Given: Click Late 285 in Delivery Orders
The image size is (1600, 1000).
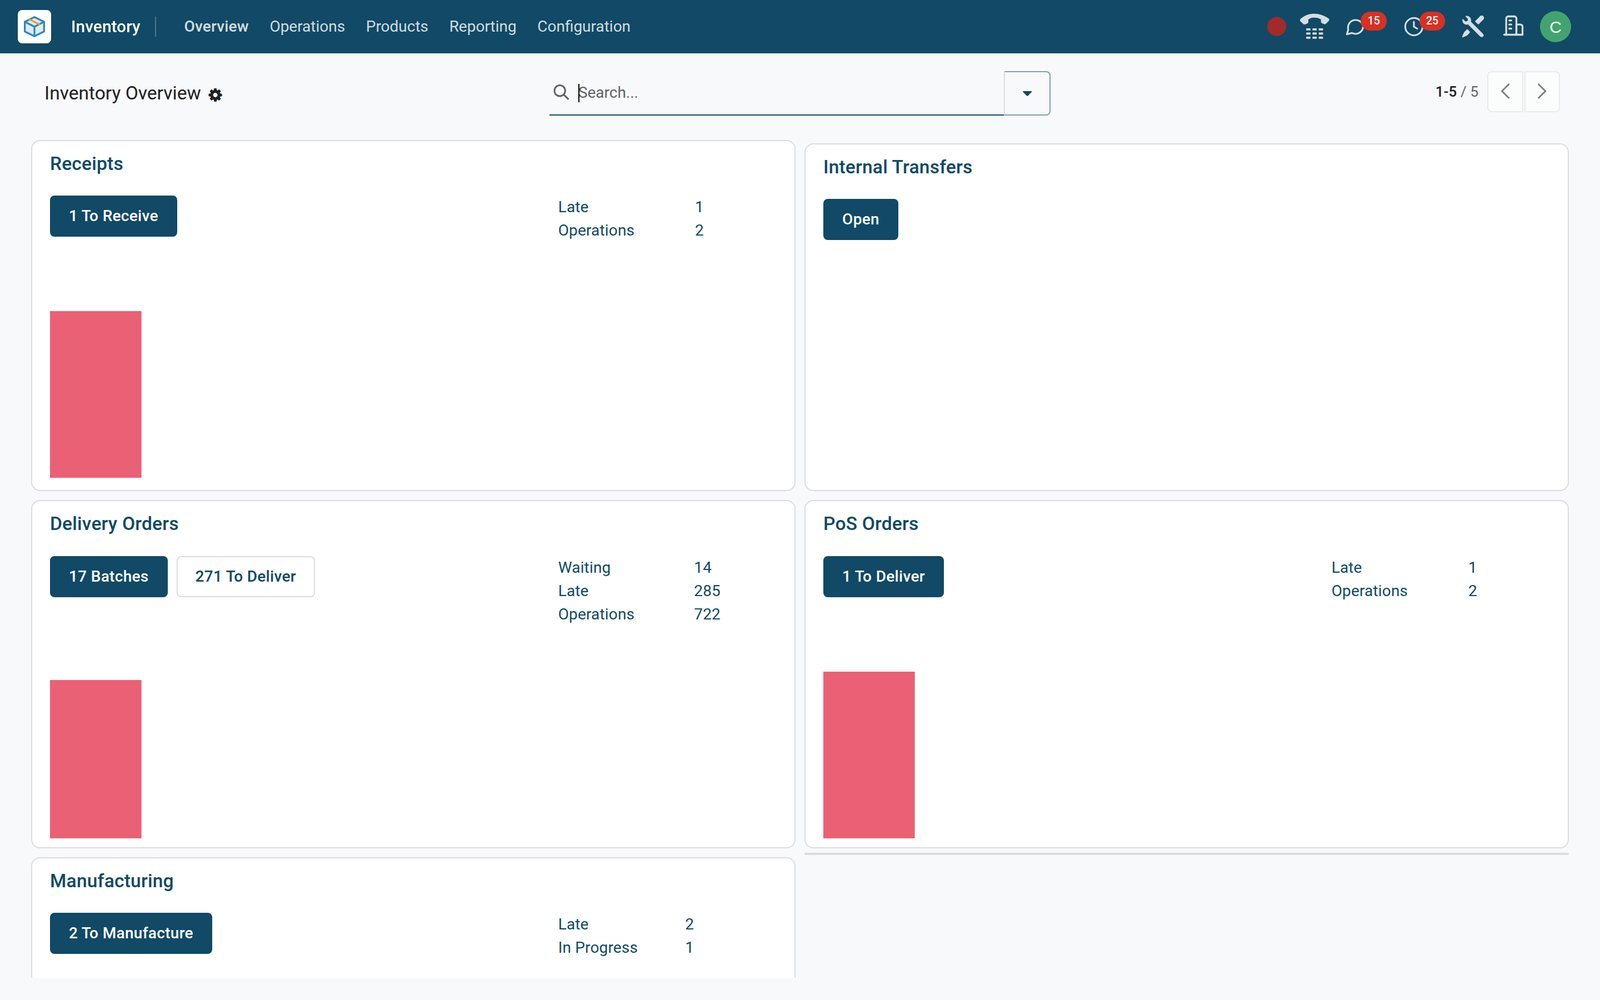Looking at the screenshot, I should point(639,591).
